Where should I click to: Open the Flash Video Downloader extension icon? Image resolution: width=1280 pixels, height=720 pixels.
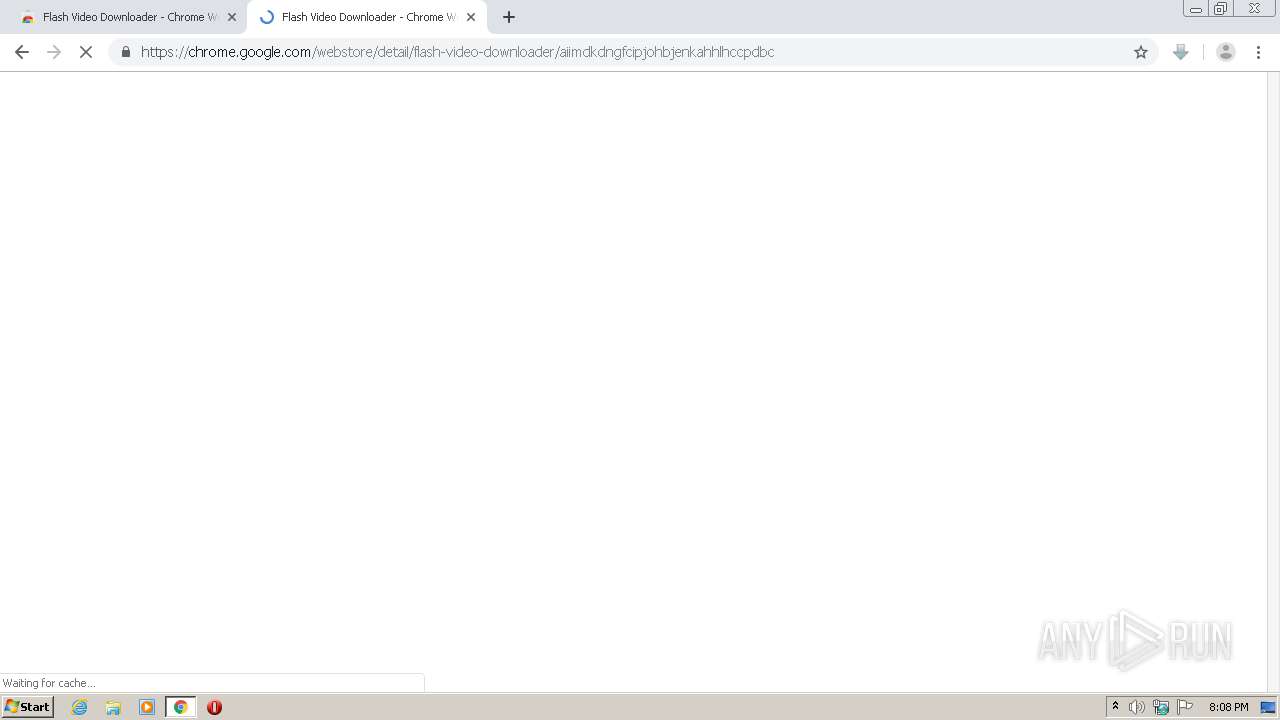click(1181, 52)
